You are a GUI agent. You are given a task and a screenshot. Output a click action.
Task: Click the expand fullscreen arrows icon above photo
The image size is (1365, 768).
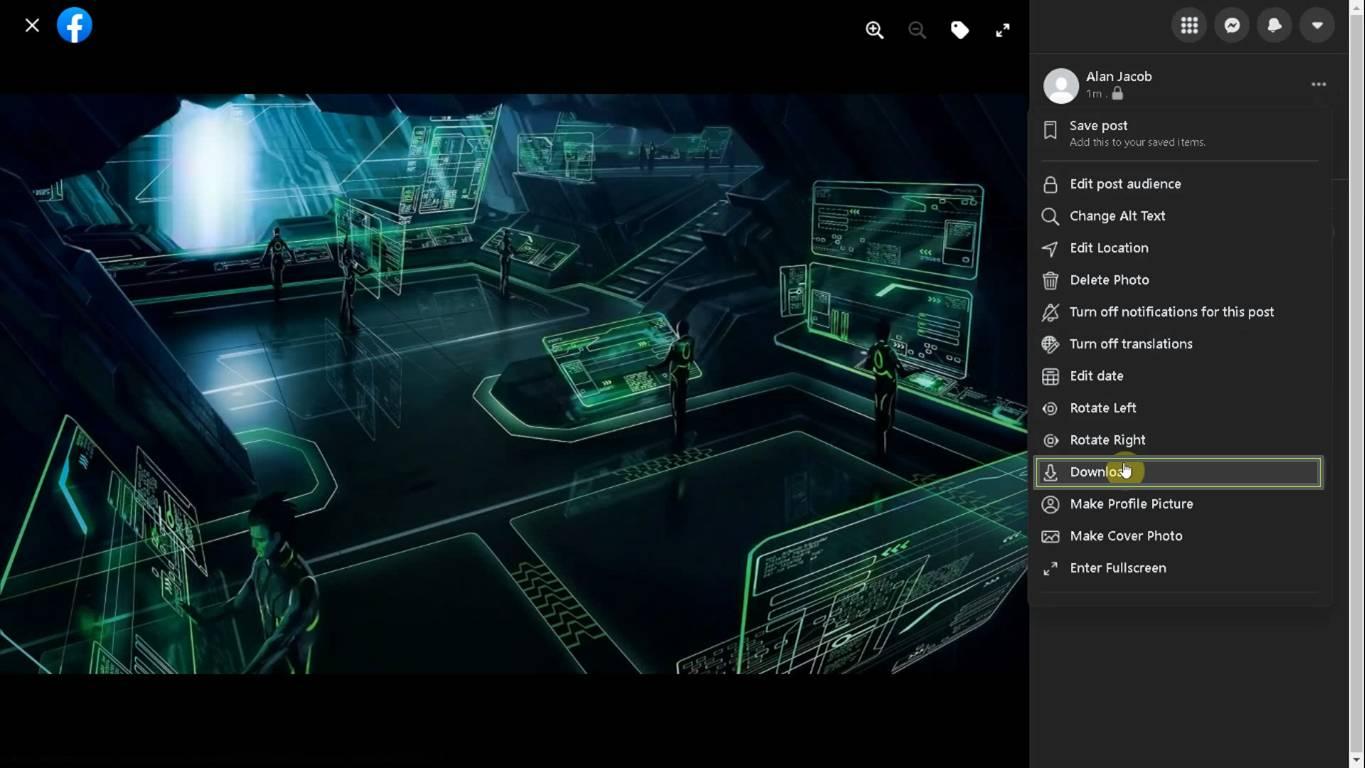point(1002,30)
